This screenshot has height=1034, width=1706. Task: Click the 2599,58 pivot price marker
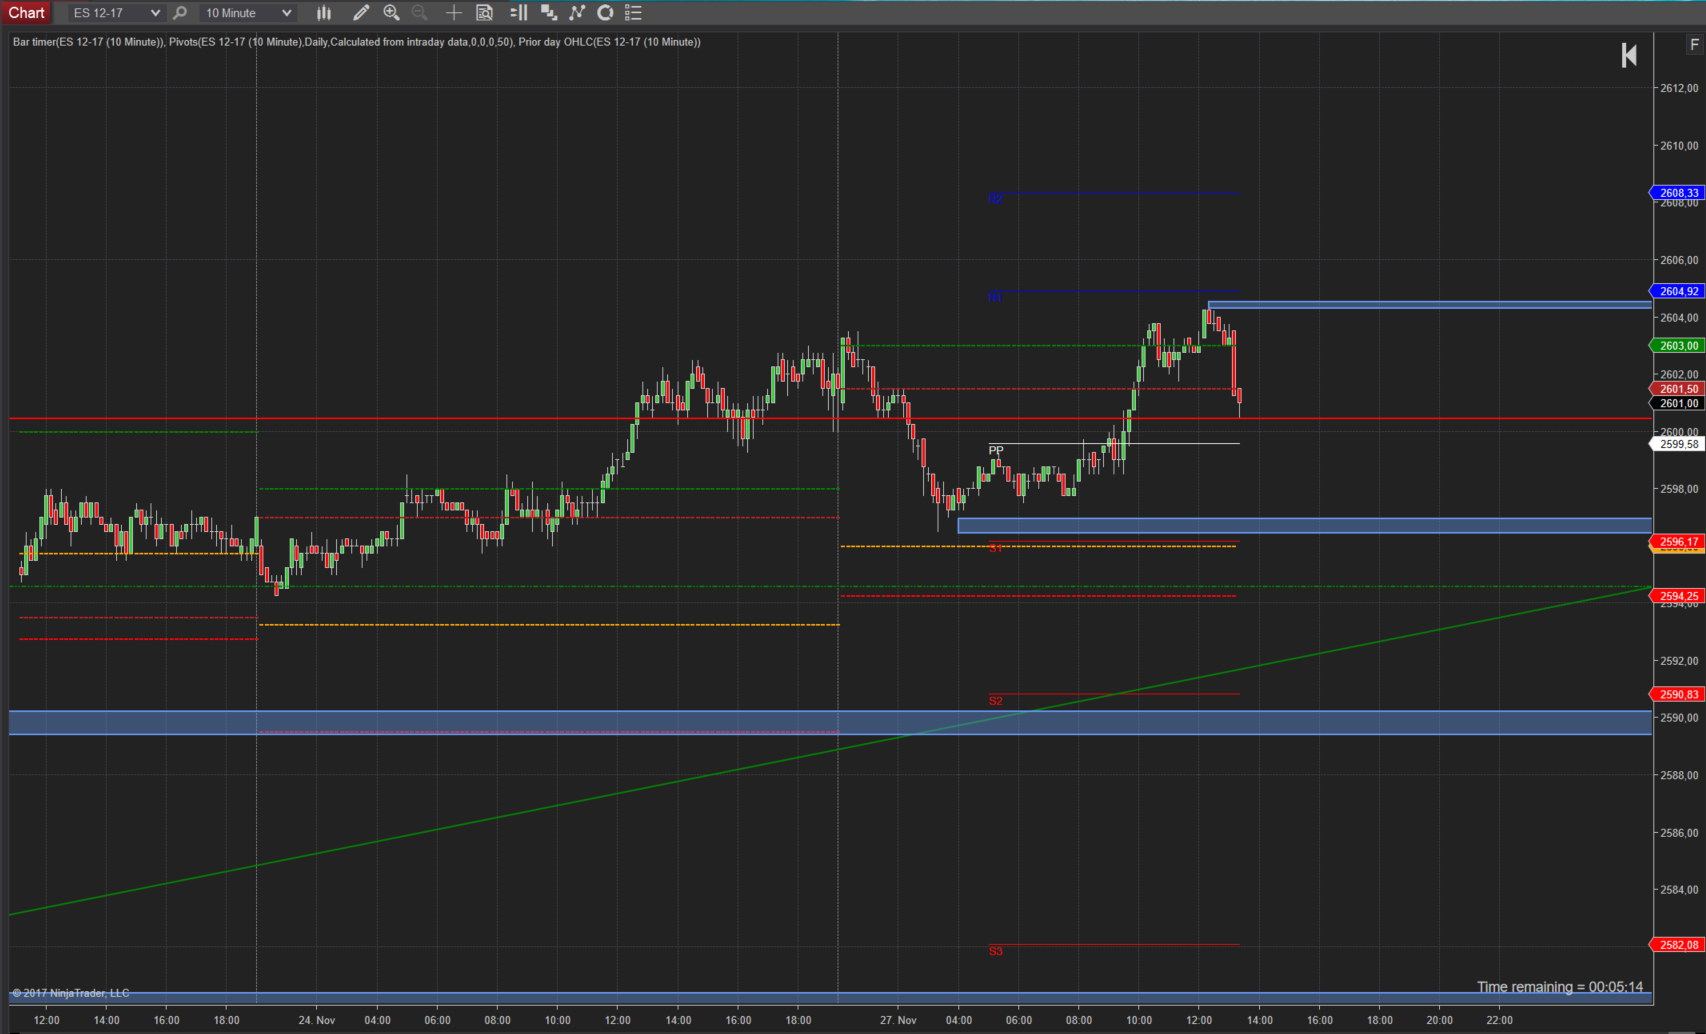tap(1676, 444)
